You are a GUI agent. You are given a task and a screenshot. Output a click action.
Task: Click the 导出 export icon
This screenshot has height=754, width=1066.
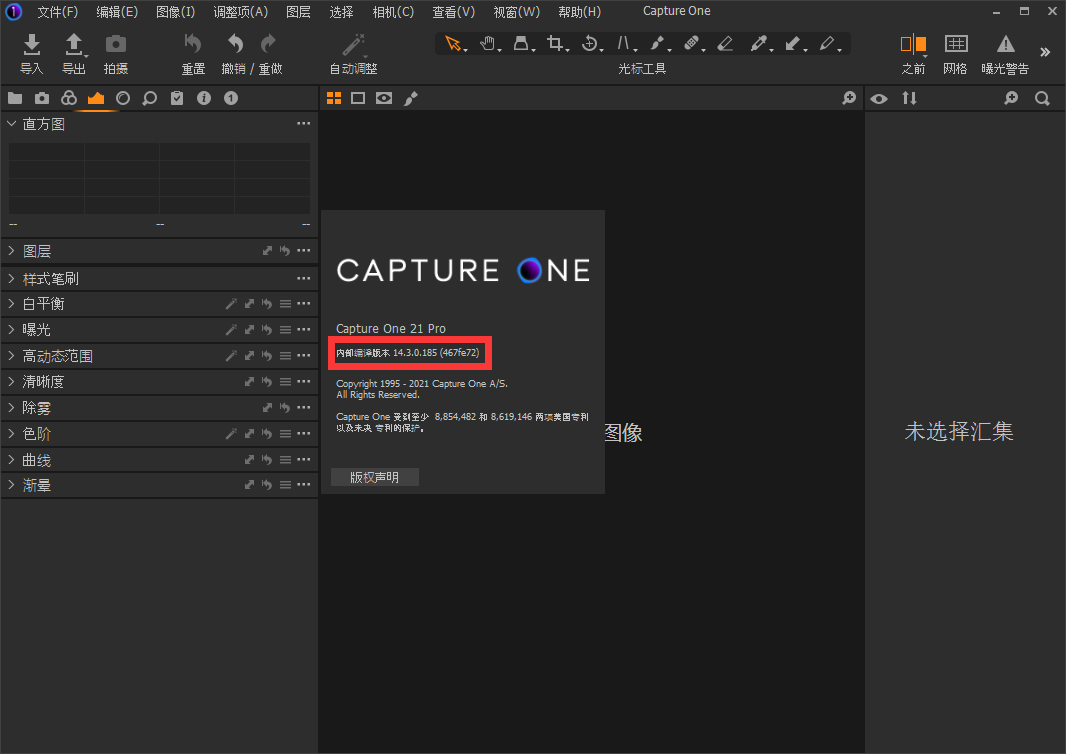[x=73, y=44]
